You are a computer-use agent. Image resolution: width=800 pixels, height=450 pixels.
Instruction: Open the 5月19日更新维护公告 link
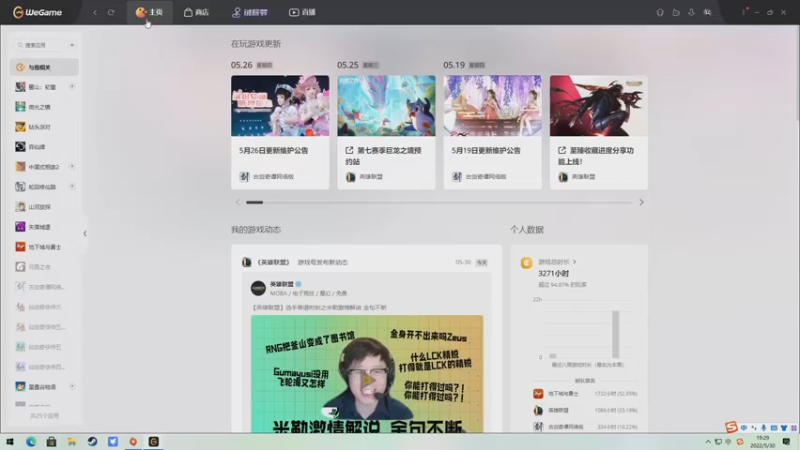click(x=486, y=151)
